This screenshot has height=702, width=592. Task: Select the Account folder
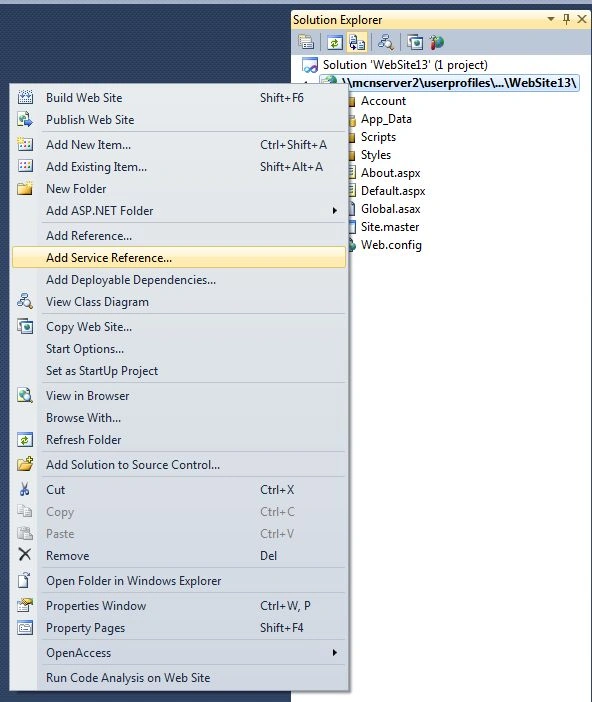(383, 101)
